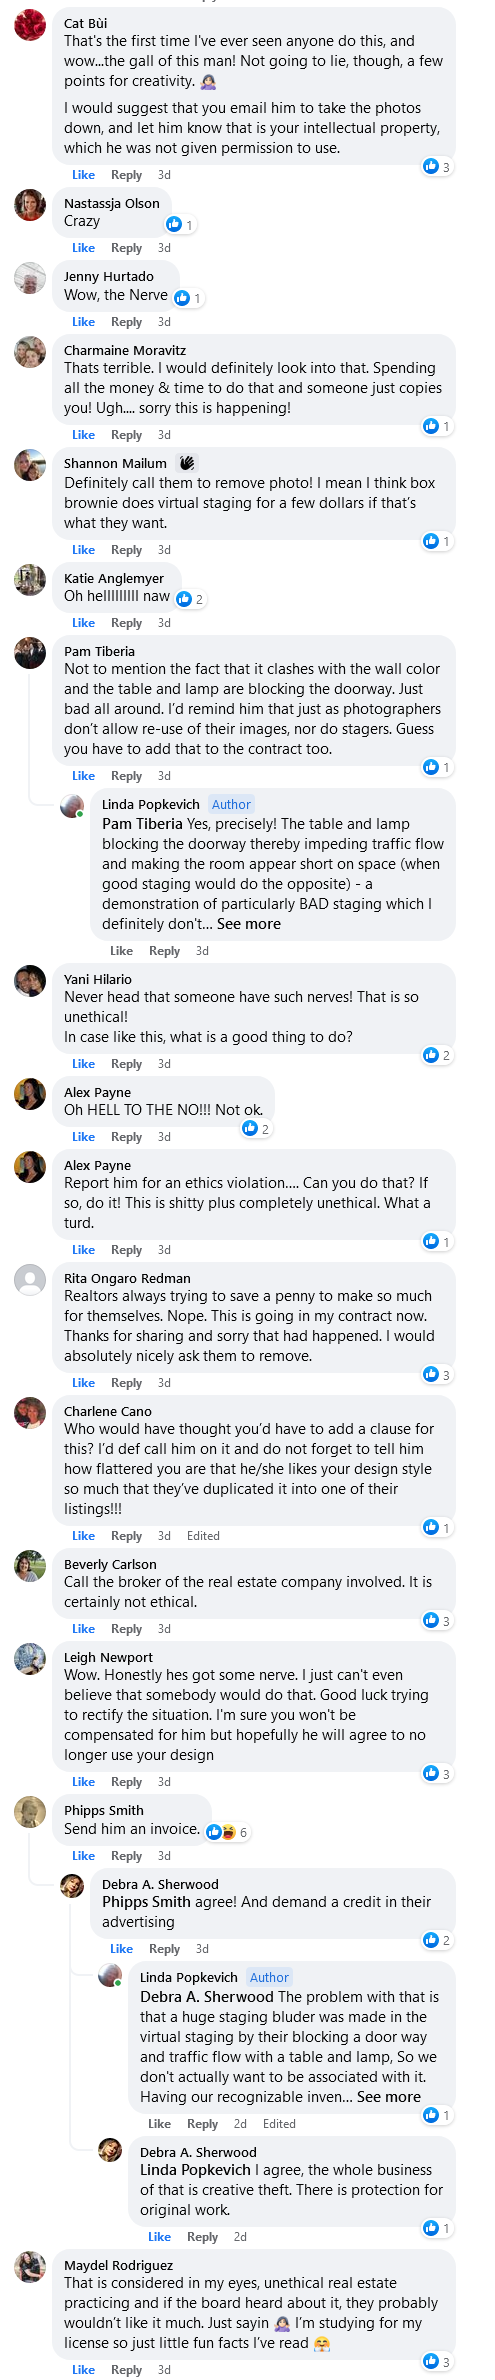Open Rita Ongaro Redman's default avatar
Viewport: 495px width, 2380px height.
(x=30, y=1280)
